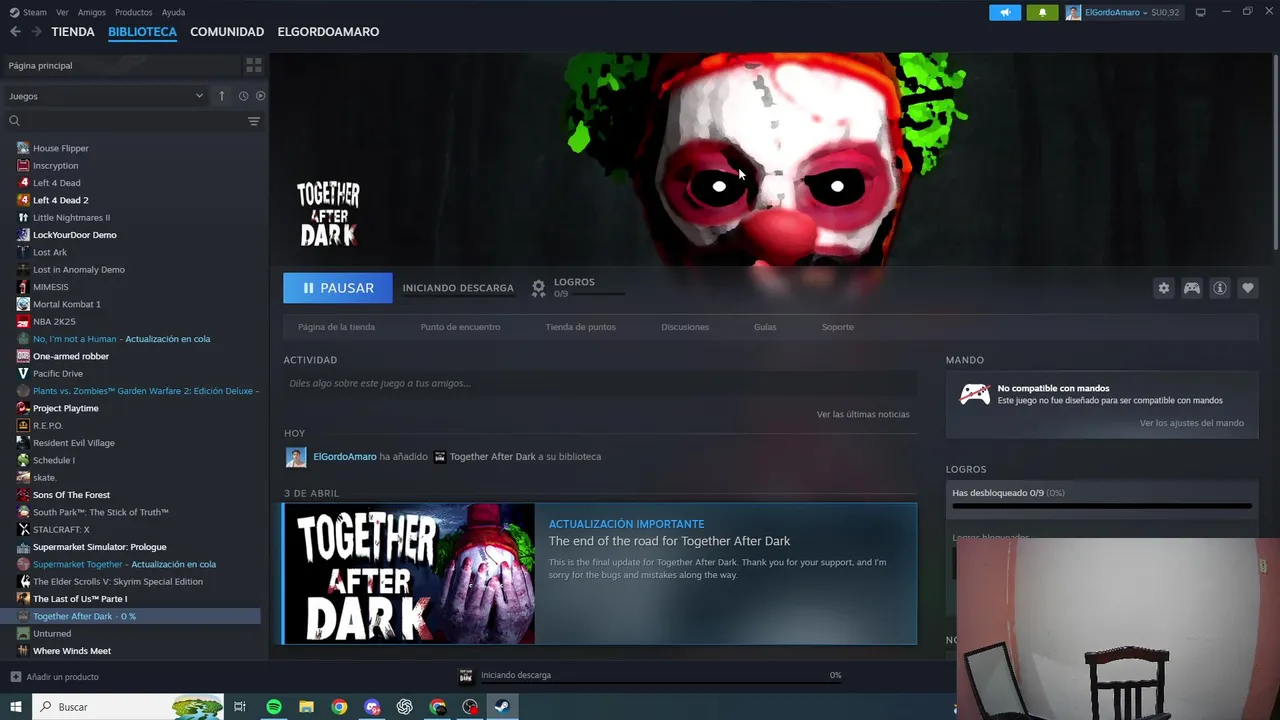This screenshot has height=720, width=1280.
Task: Add game to favorites heart icon
Action: click(1248, 288)
